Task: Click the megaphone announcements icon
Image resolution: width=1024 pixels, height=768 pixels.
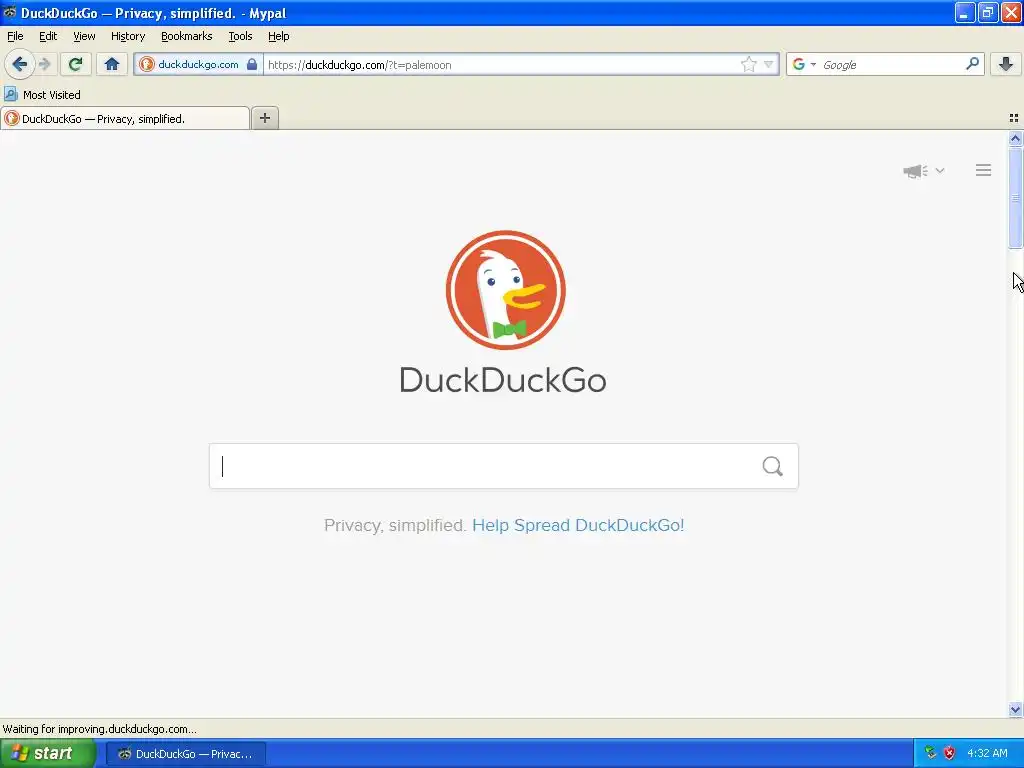Action: click(x=915, y=171)
